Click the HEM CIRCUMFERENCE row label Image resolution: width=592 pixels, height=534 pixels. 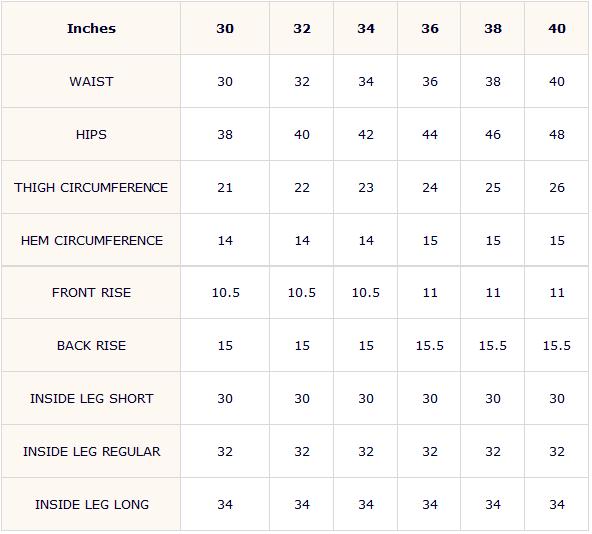click(92, 241)
